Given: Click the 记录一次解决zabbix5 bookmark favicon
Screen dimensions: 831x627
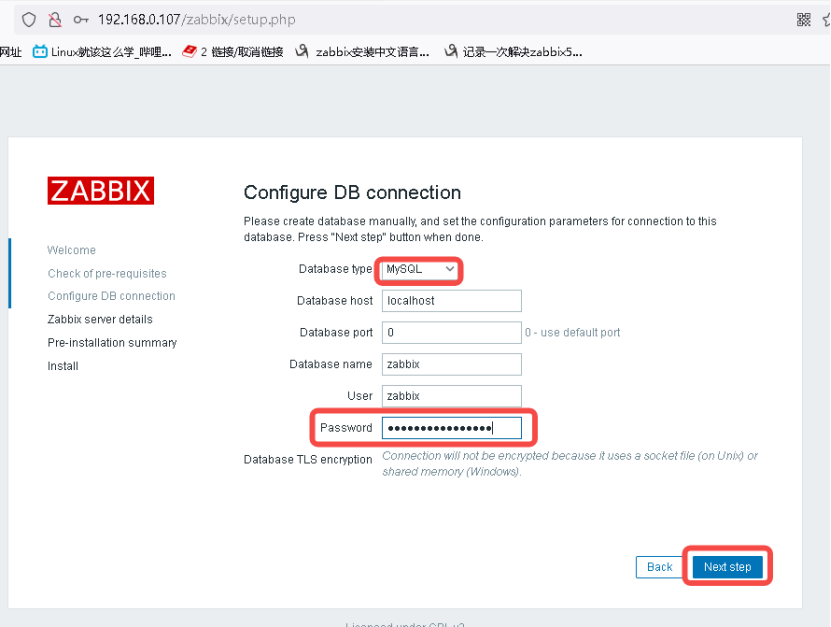Looking at the screenshot, I should point(451,51).
